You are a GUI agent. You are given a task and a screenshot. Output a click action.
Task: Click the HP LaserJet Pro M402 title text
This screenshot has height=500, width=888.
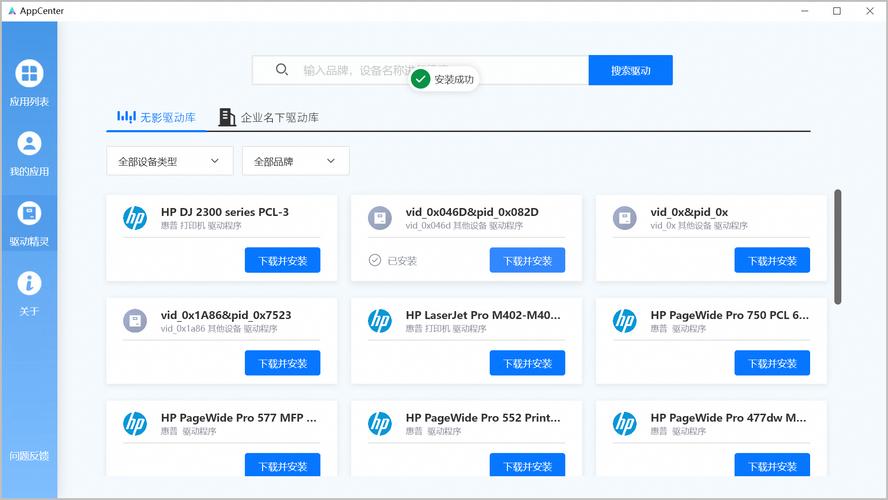click(x=483, y=315)
